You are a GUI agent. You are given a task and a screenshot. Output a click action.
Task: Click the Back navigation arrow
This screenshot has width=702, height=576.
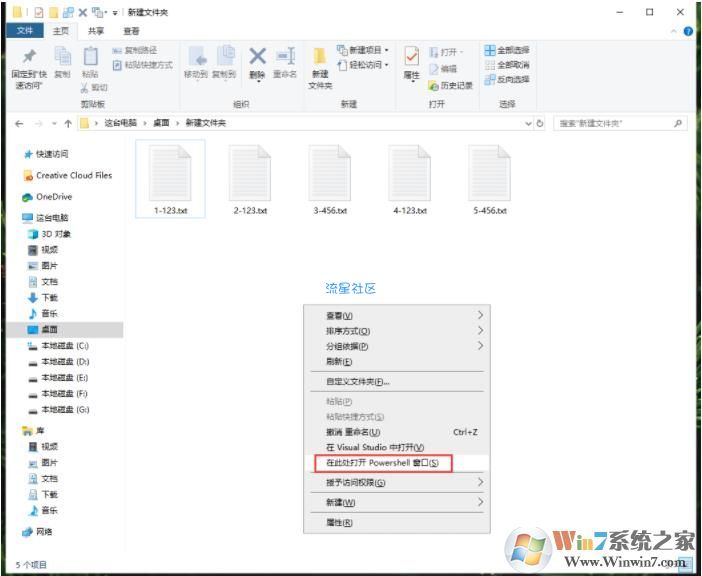point(19,124)
